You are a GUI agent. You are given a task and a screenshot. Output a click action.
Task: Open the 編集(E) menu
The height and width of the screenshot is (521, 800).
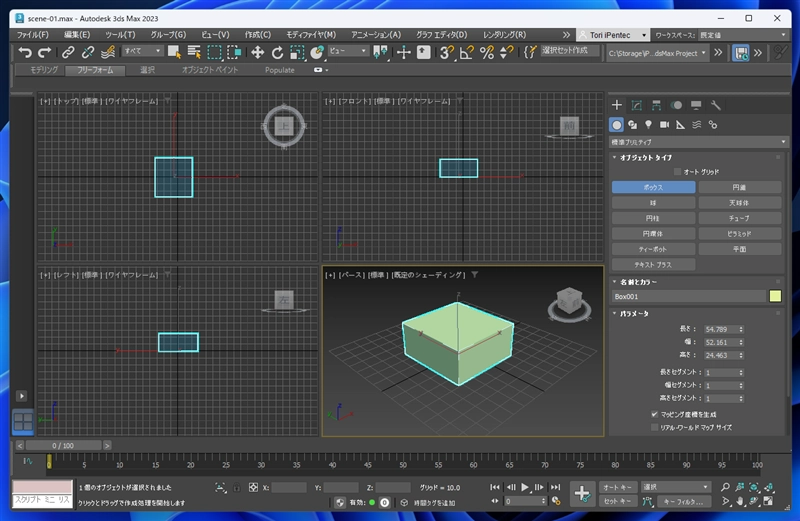coord(77,35)
